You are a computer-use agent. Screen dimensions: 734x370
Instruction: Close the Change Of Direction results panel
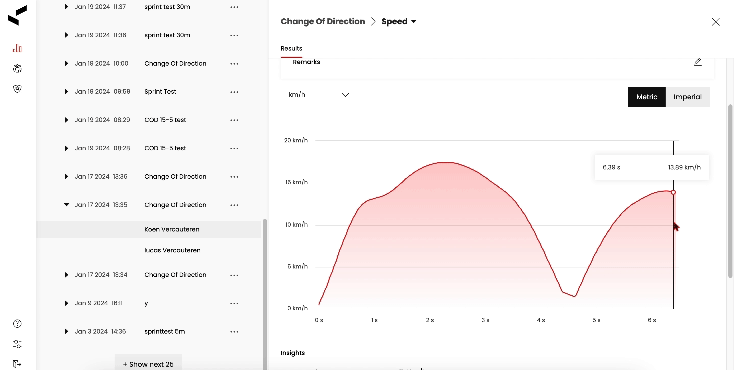(715, 22)
